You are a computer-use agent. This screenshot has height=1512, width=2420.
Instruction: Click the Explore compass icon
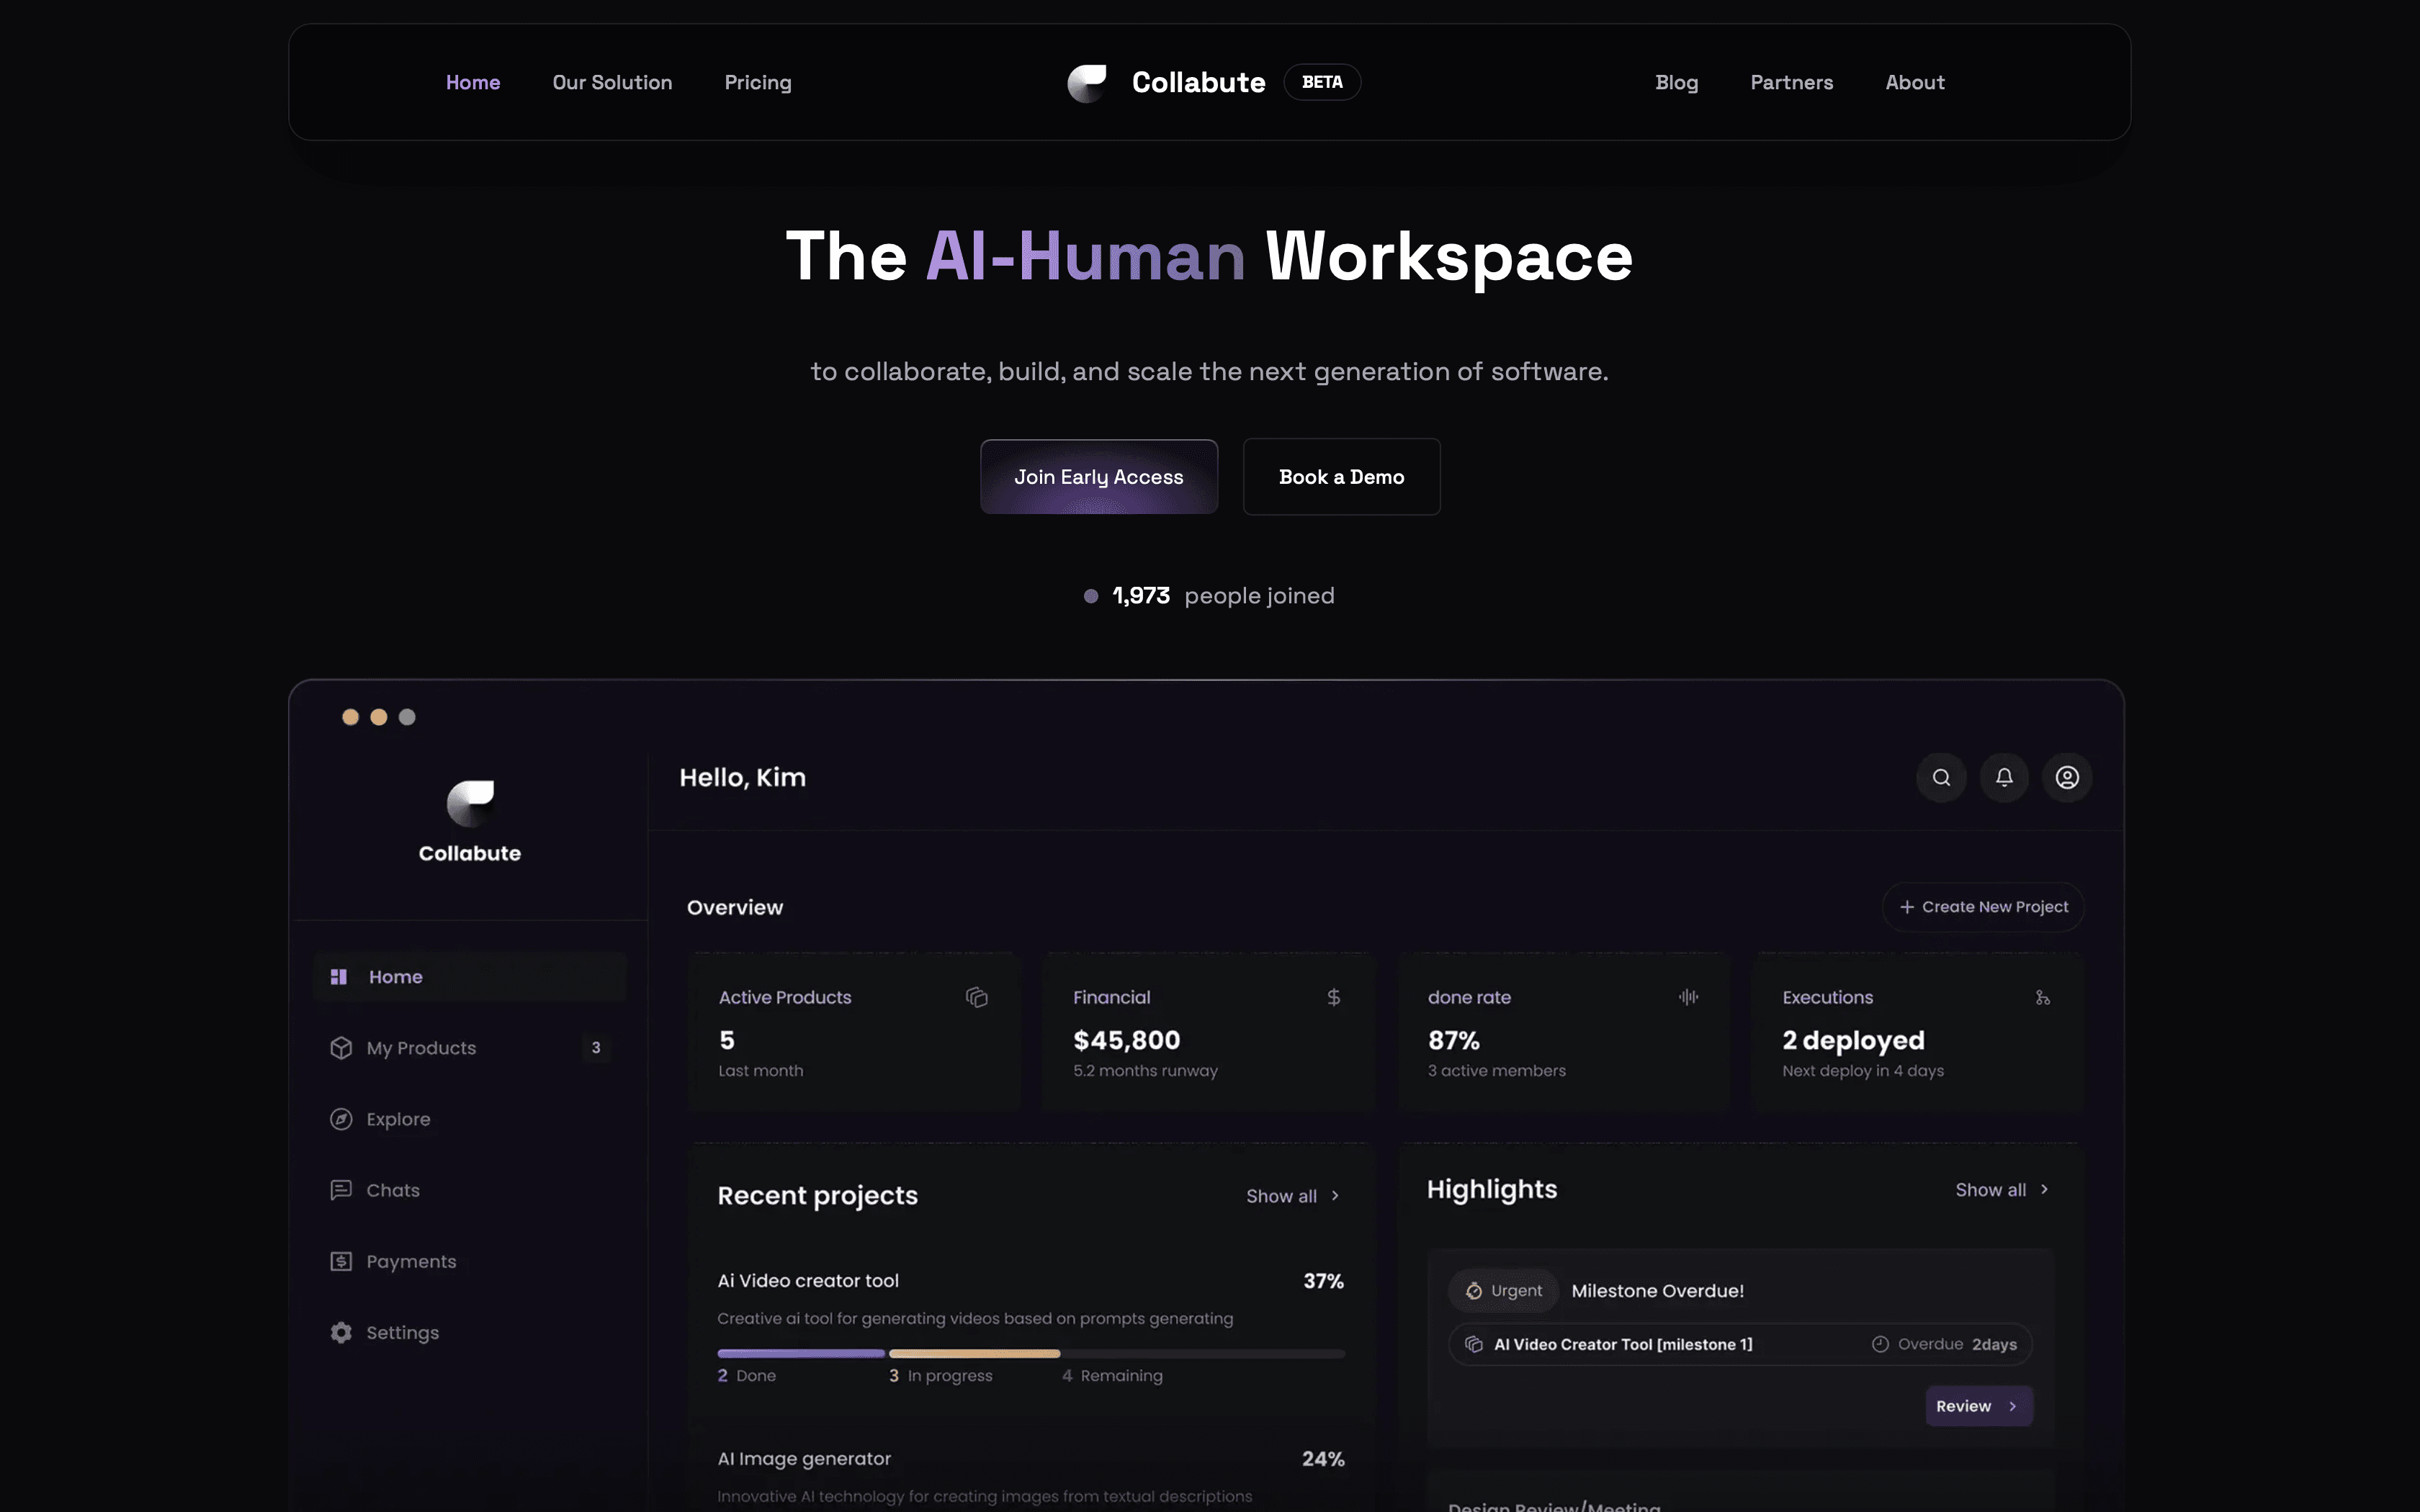tap(341, 1119)
